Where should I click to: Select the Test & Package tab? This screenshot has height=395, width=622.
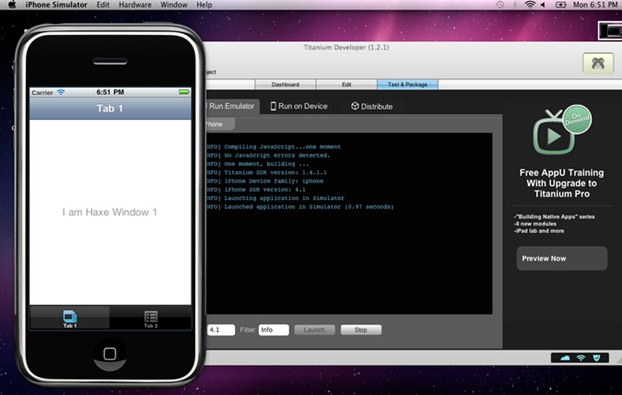(407, 84)
